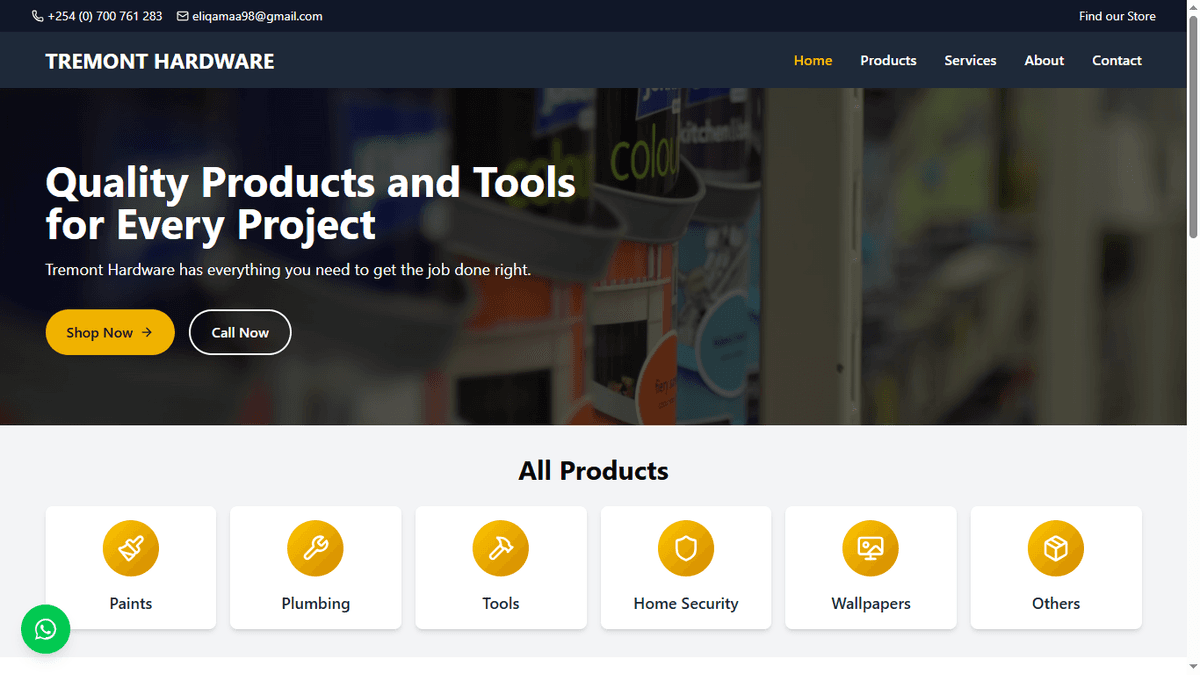Open the Contact navigation item
The width and height of the screenshot is (1200, 675).
pos(1116,61)
